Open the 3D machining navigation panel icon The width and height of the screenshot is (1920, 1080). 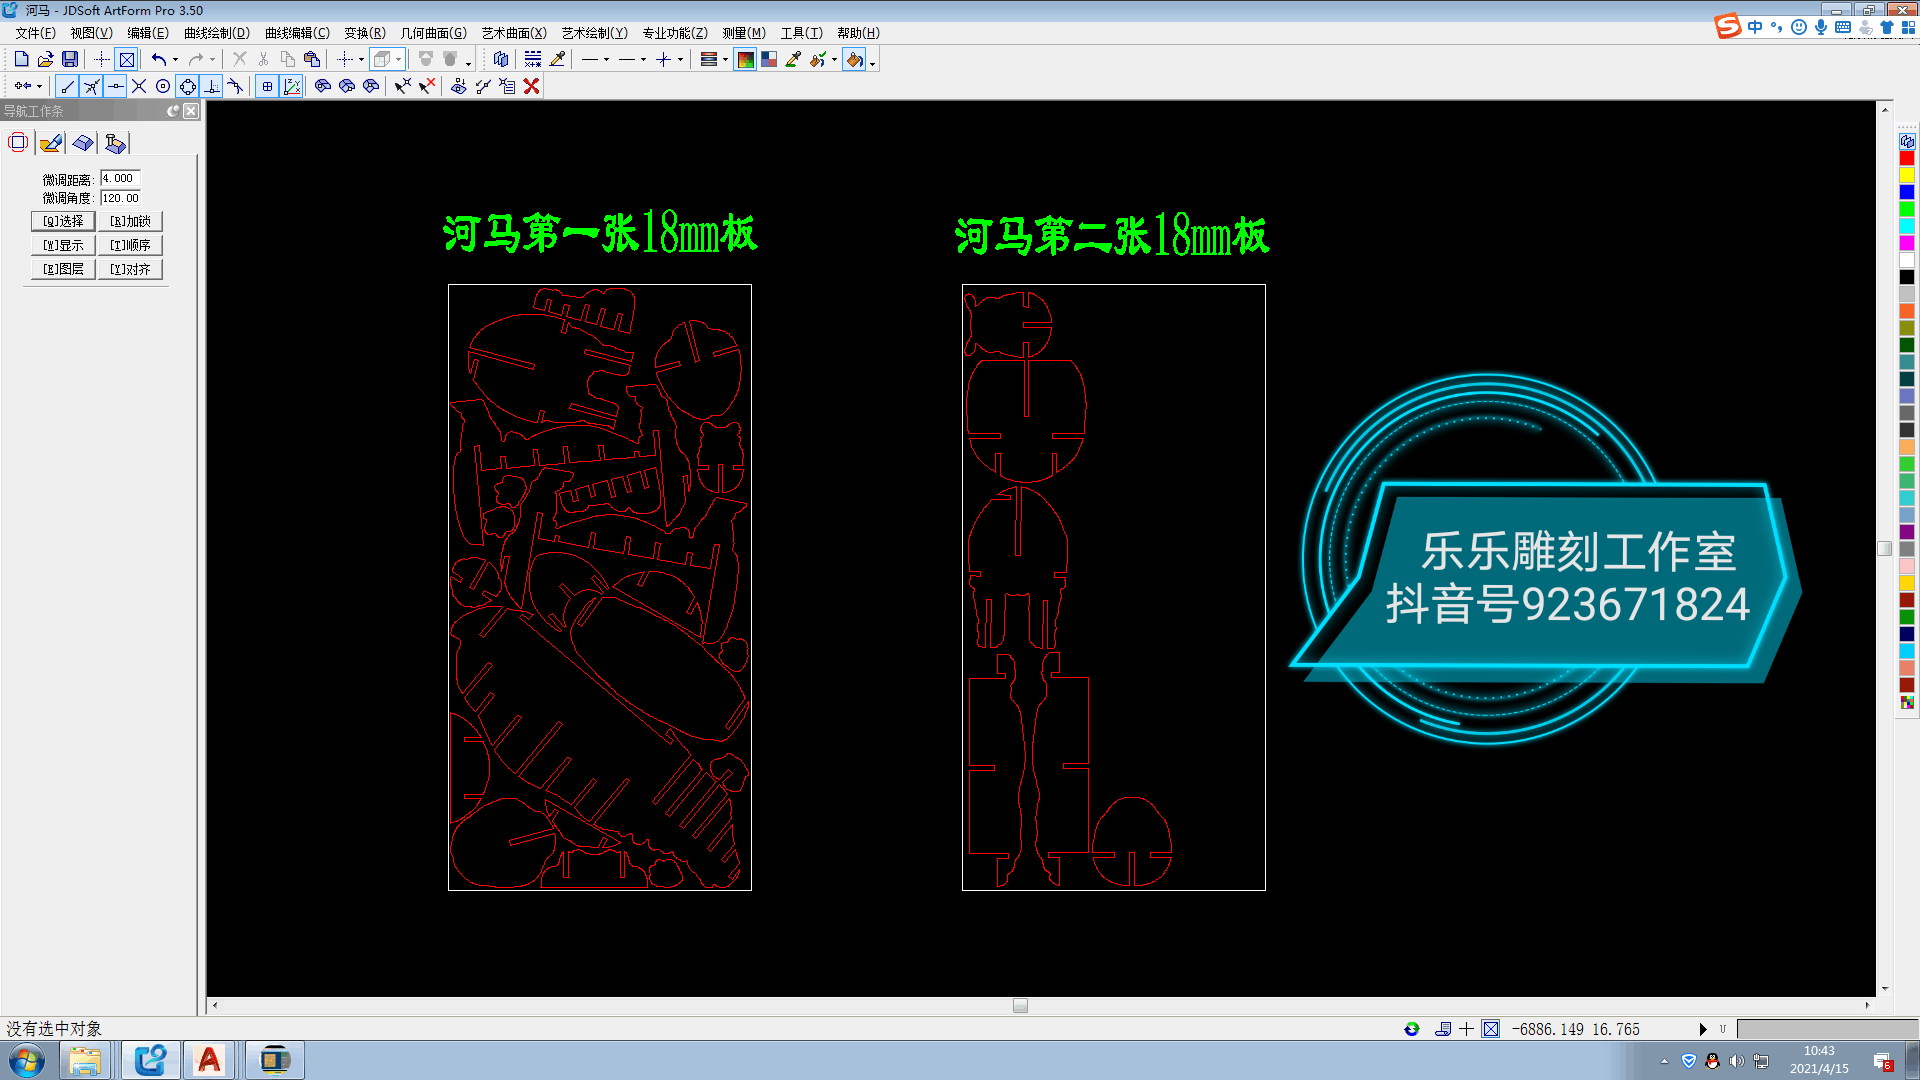coord(115,144)
